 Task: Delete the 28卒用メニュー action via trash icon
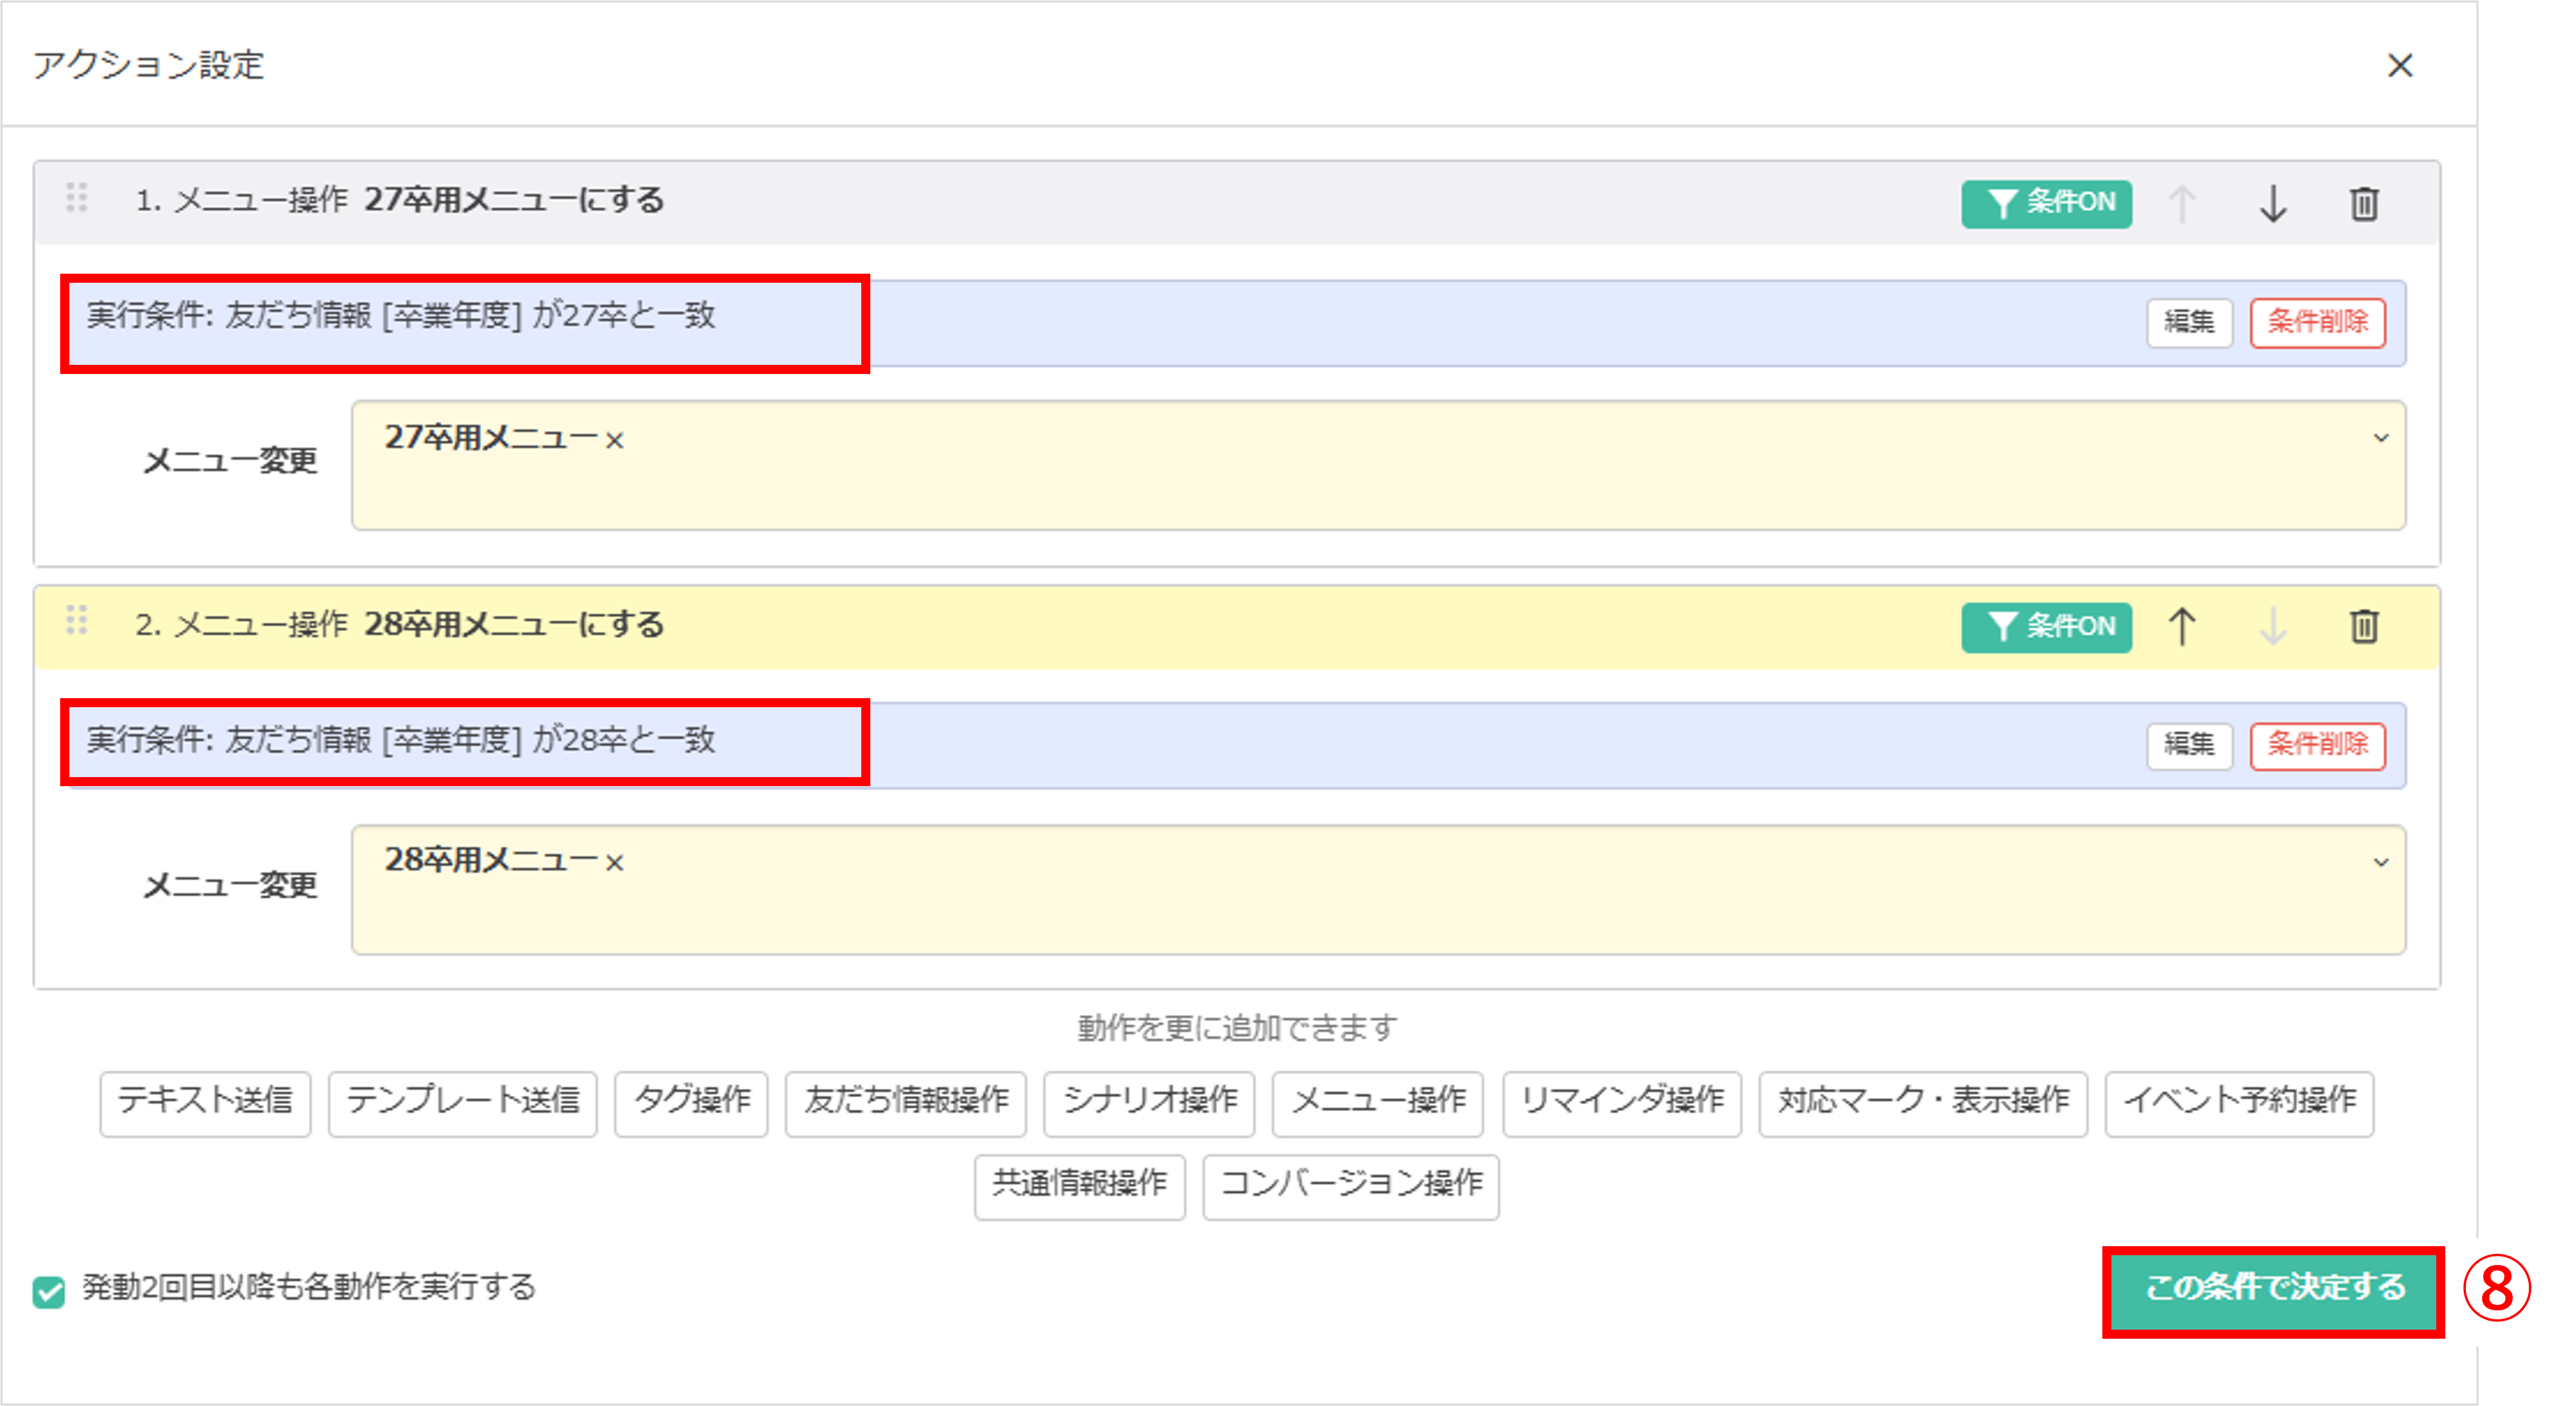(x=2365, y=627)
